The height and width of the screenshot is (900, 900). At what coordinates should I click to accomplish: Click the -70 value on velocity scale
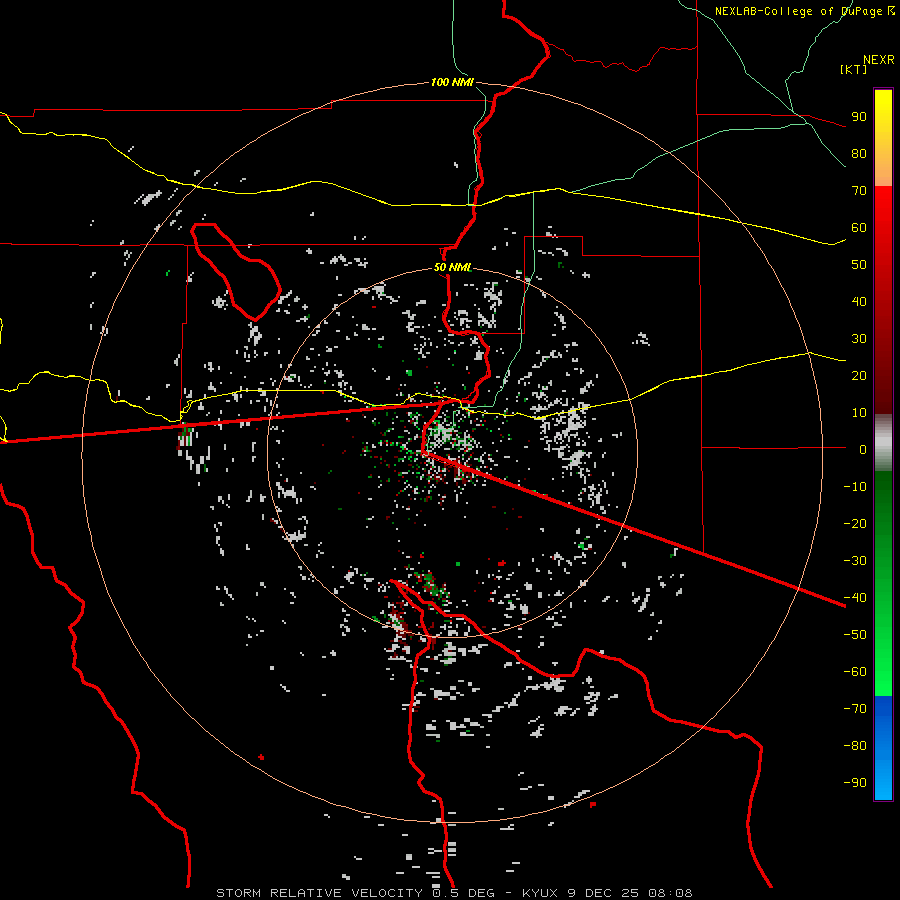855,709
